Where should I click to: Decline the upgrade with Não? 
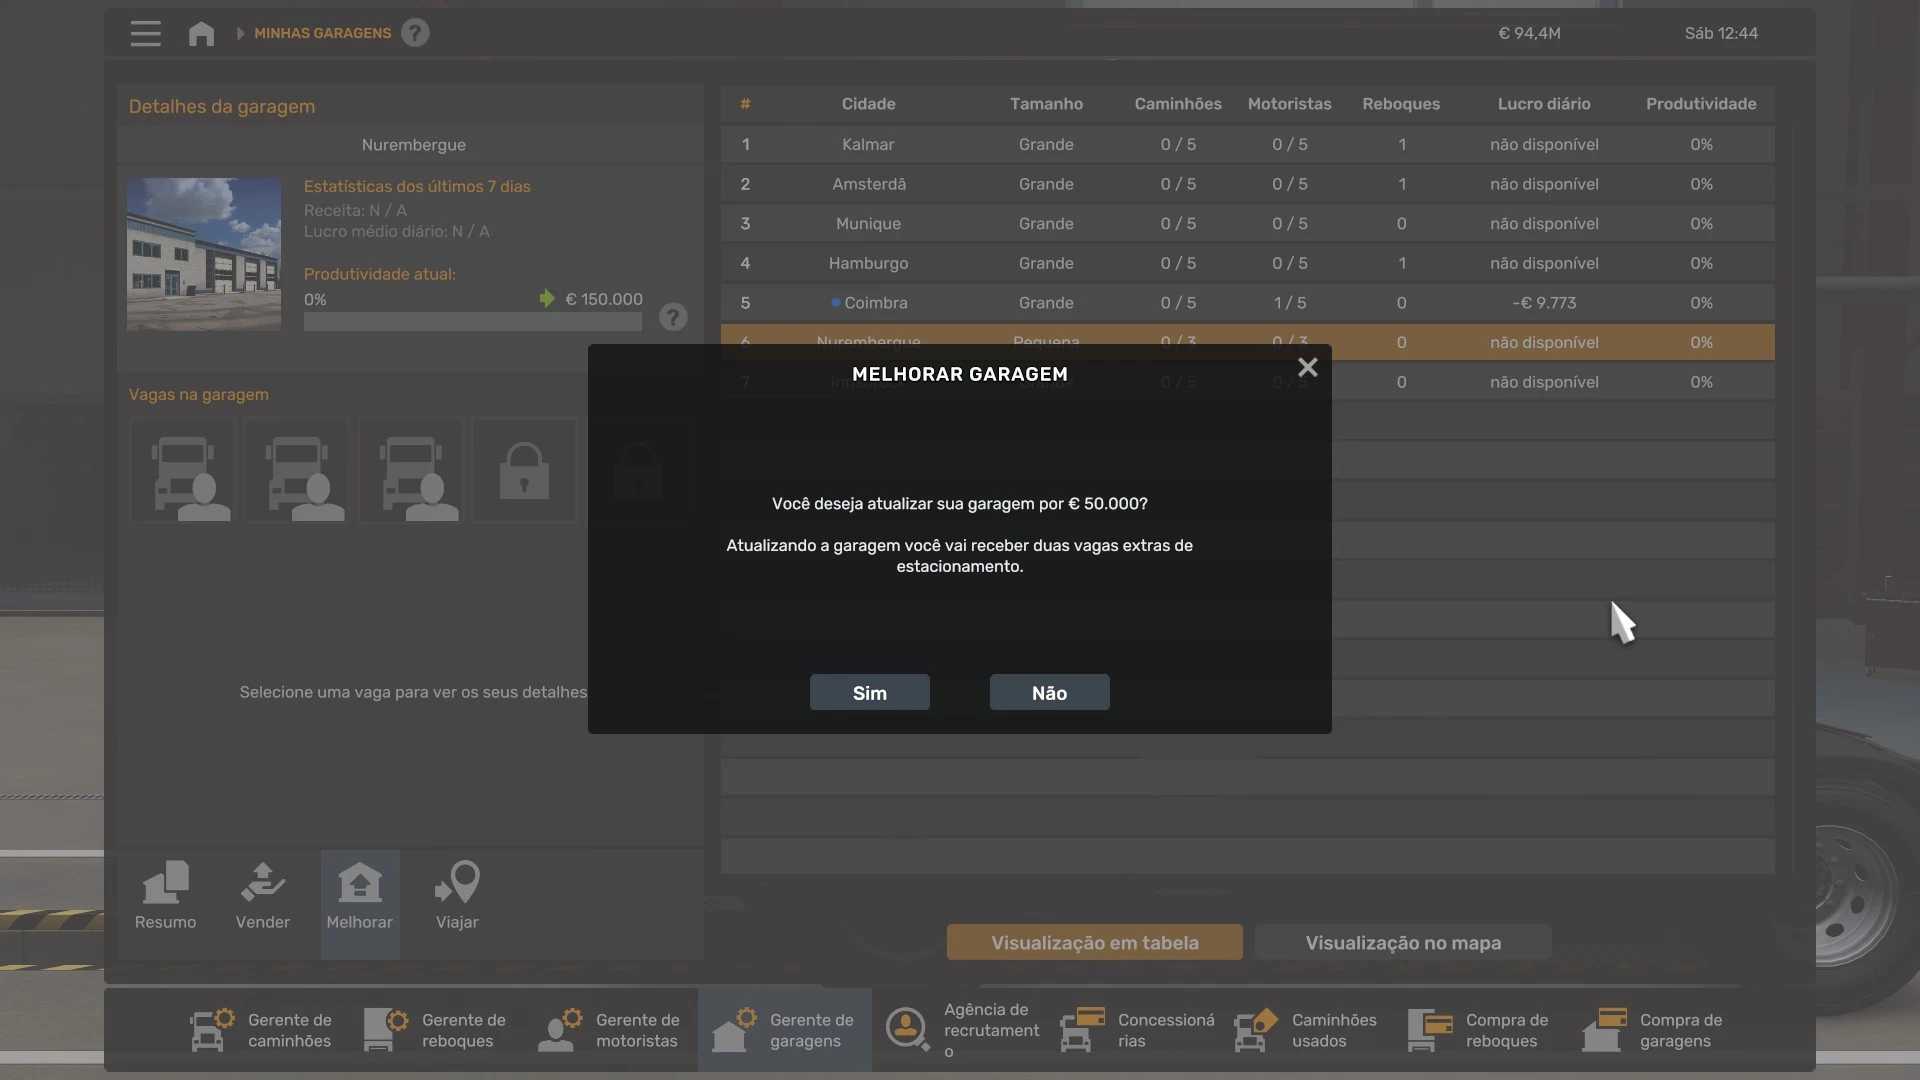(1049, 693)
